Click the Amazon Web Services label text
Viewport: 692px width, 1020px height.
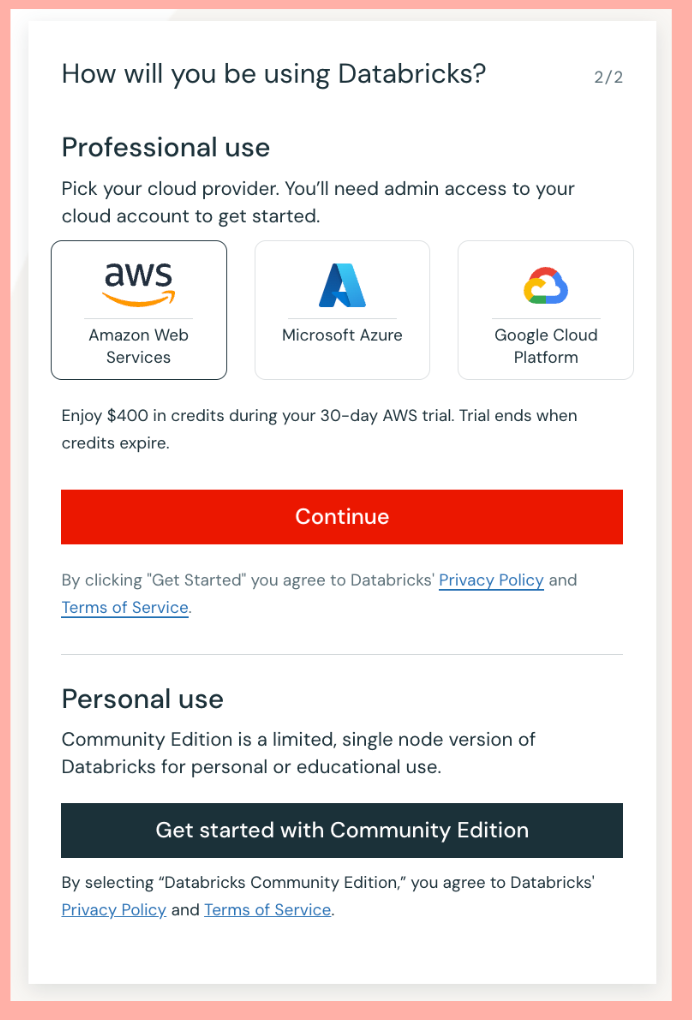[138, 345]
